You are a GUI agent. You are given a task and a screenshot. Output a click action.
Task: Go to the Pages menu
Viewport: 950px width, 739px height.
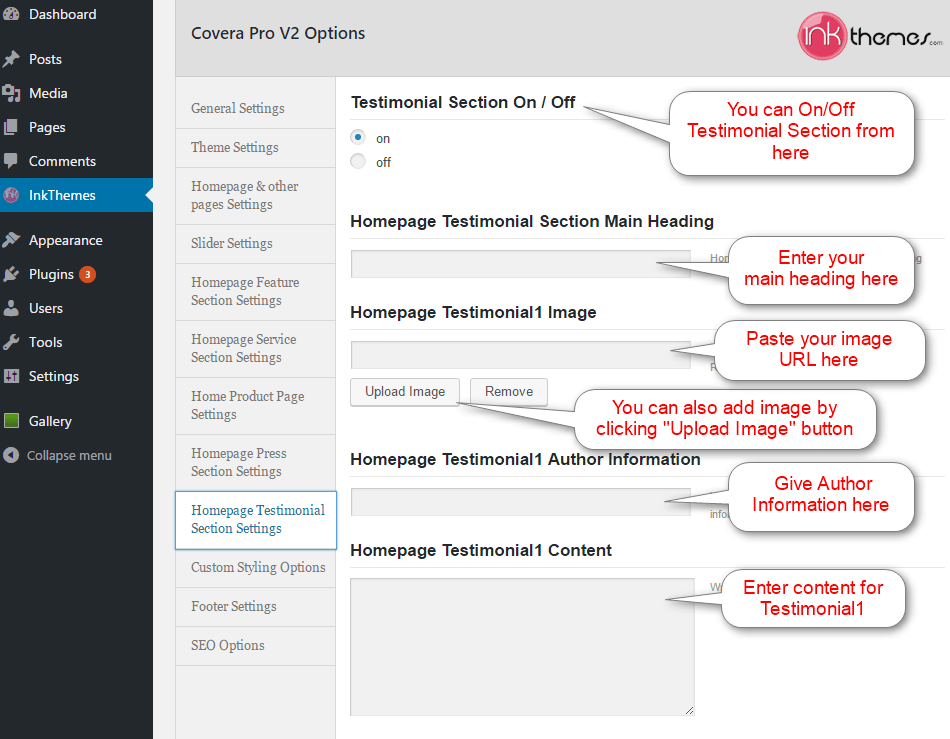76,127
